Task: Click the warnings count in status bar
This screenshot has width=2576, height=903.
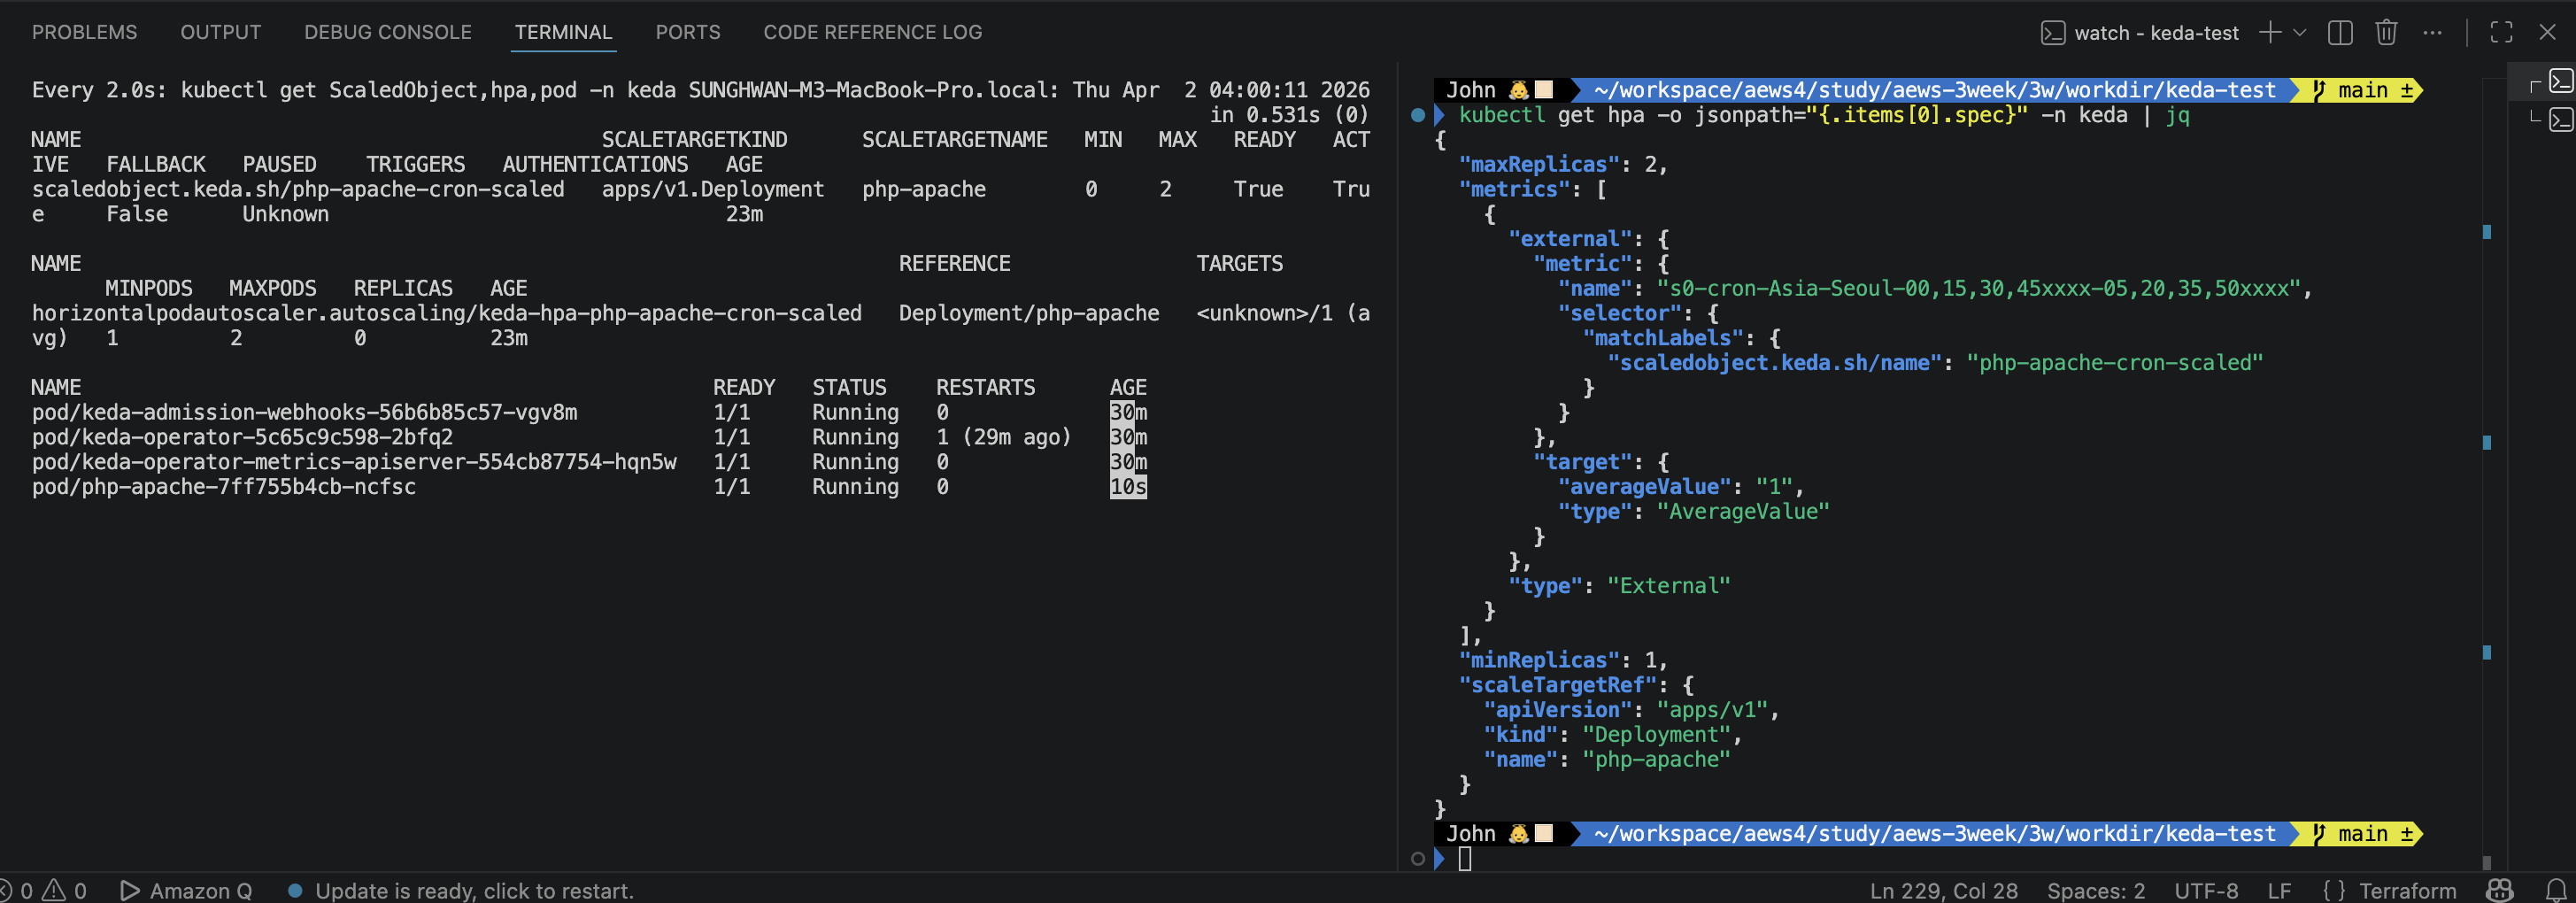Action: pos(65,890)
